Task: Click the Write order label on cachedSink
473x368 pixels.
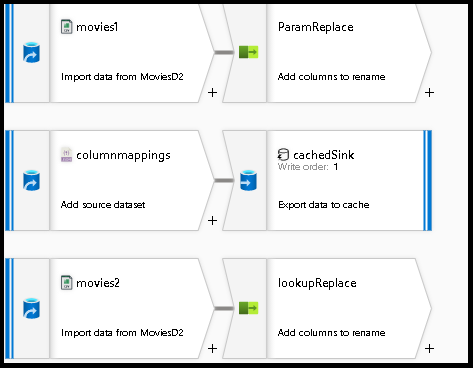Action: point(303,166)
